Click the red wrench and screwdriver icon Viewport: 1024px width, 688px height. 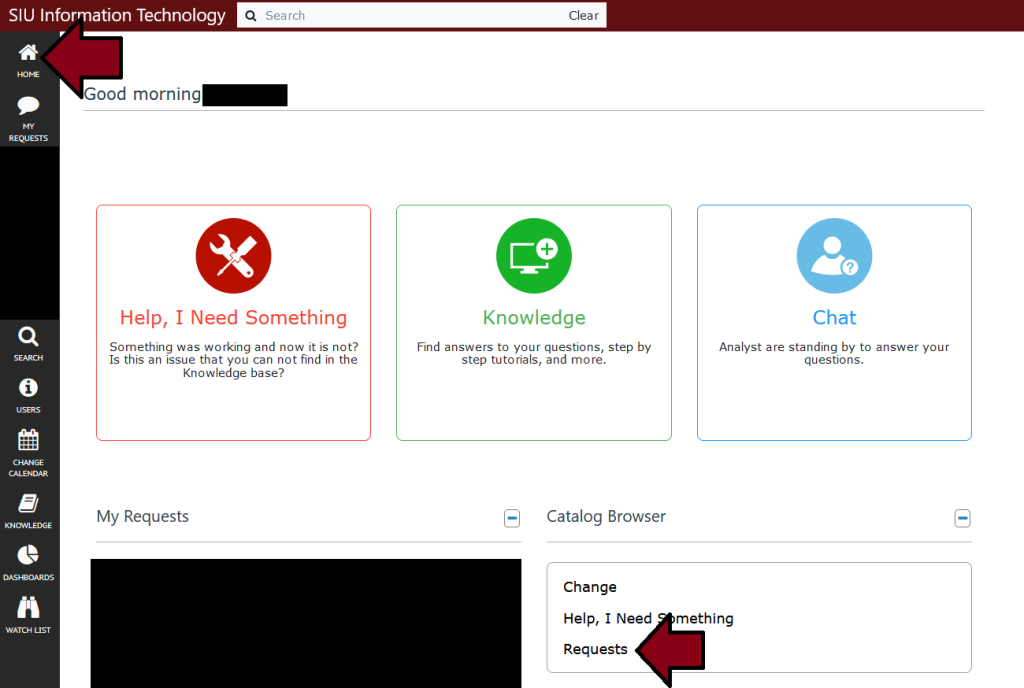[233, 255]
